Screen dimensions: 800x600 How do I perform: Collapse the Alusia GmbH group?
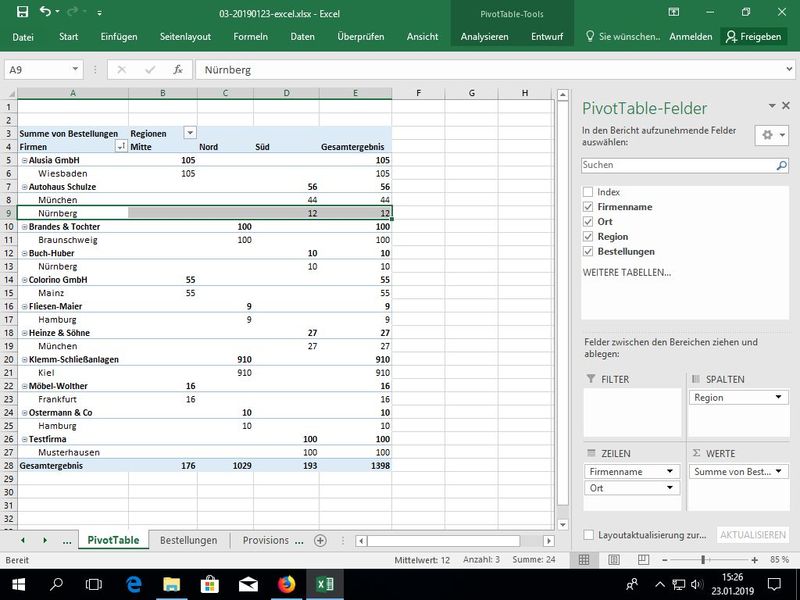point(24,160)
